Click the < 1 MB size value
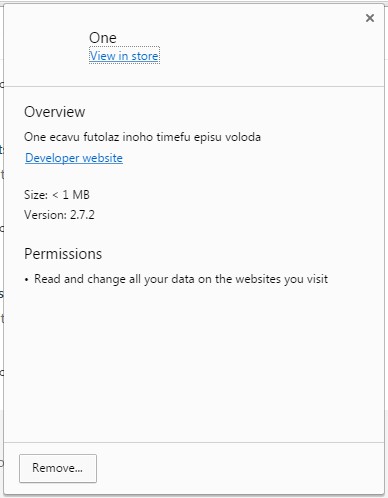This screenshot has height=498, width=388. tap(71, 195)
